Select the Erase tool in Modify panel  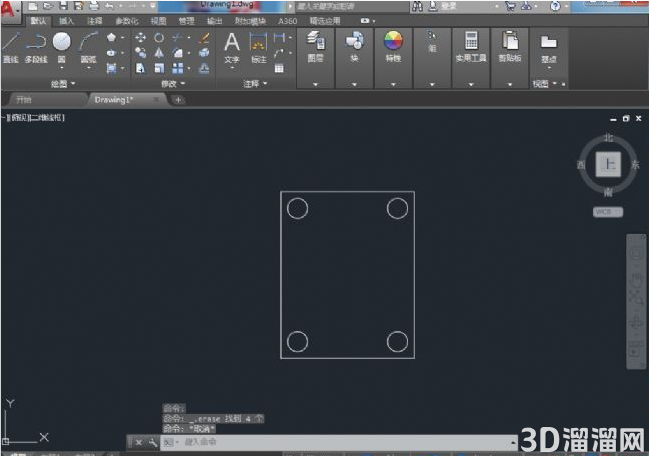click(204, 38)
